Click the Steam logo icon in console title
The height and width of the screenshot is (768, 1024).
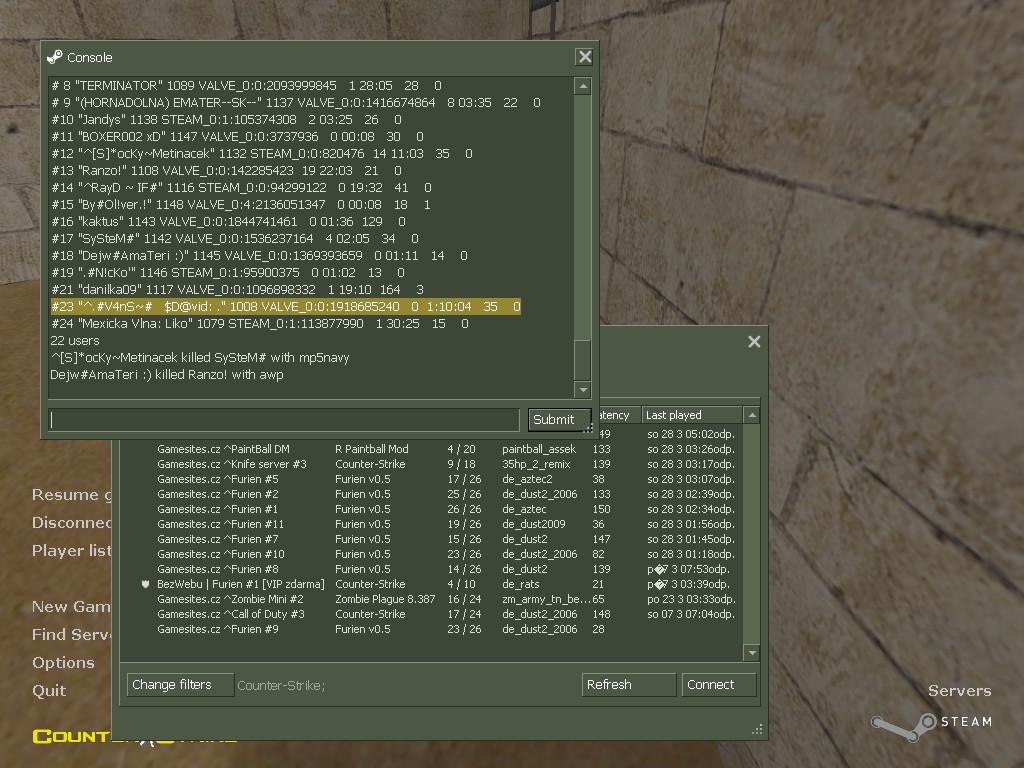tap(55, 57)
